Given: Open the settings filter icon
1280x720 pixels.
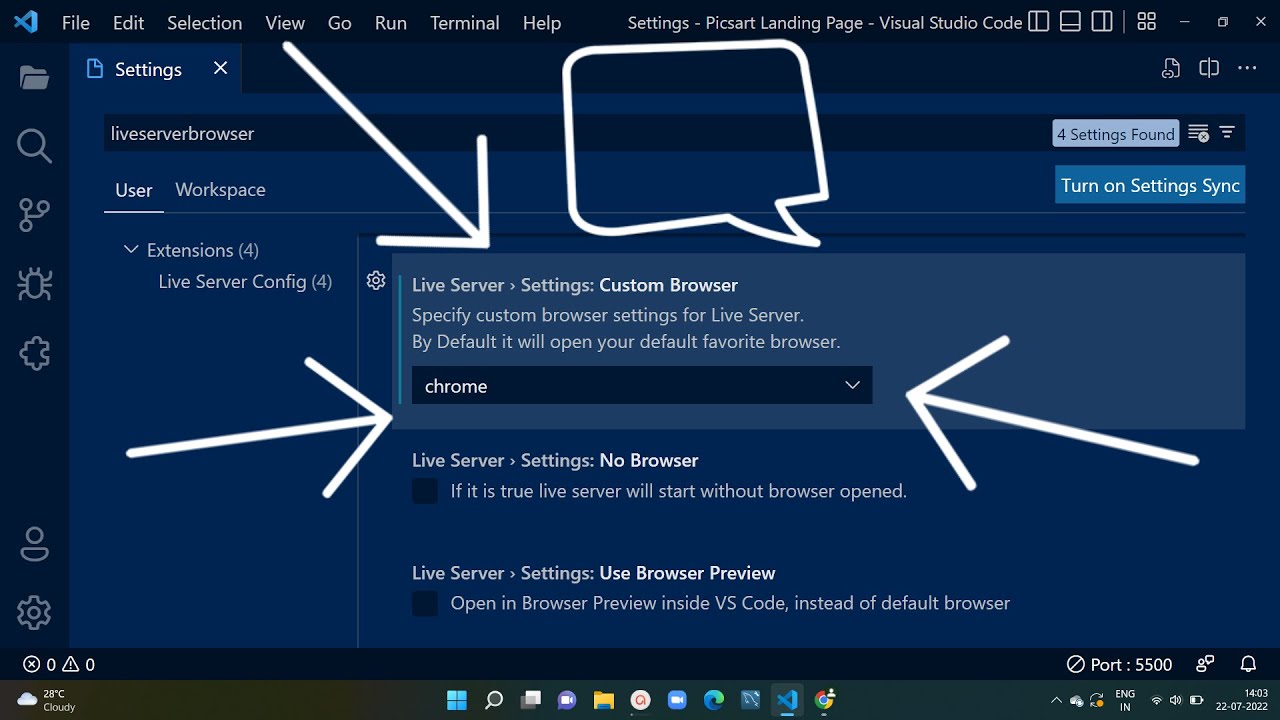Looking at the screenshot, I should point(1227,133).
